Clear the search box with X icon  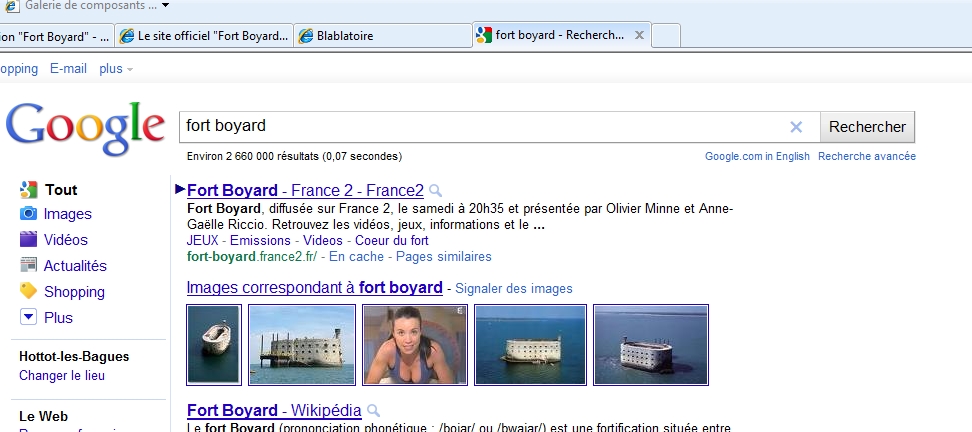pyautogui.click(x=796, y=127)
